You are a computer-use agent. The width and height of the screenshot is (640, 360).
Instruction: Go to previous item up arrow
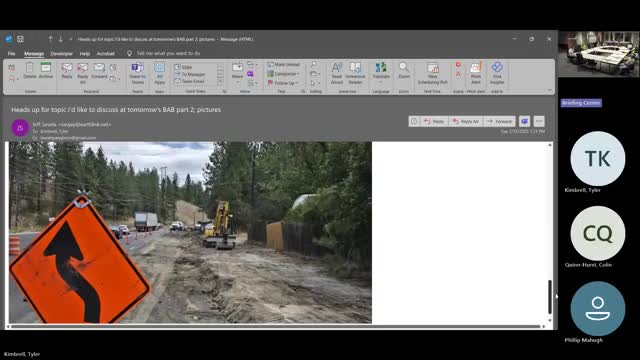click(50, 39)
